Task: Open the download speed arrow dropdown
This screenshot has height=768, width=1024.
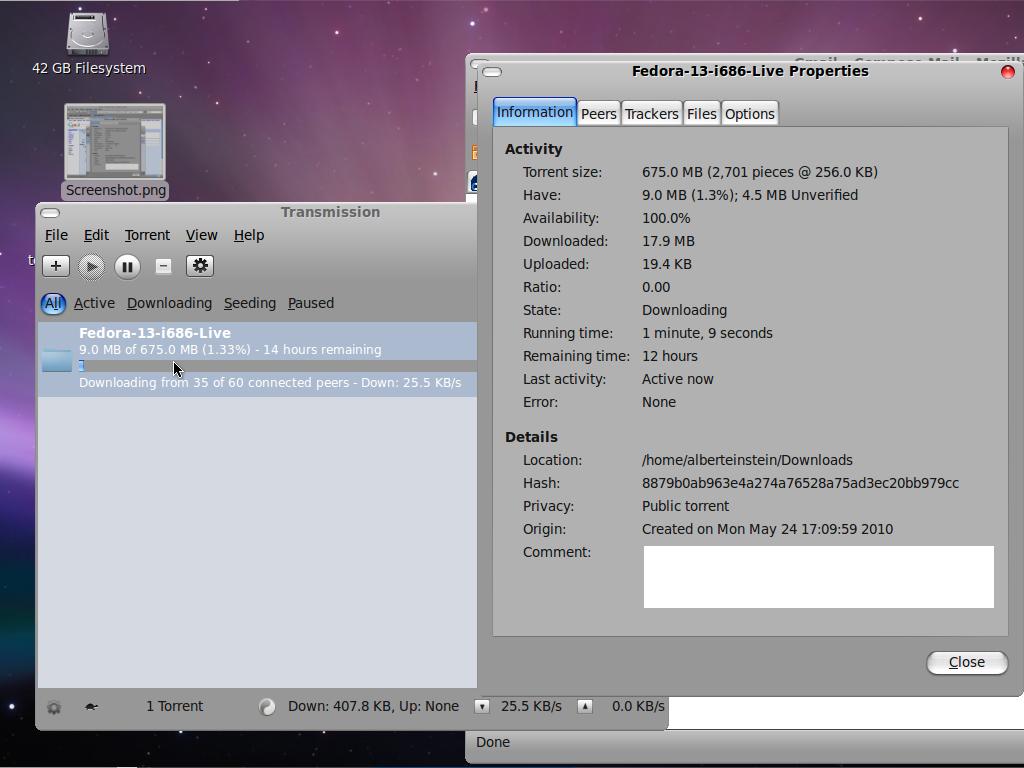Action: [482, 706]
